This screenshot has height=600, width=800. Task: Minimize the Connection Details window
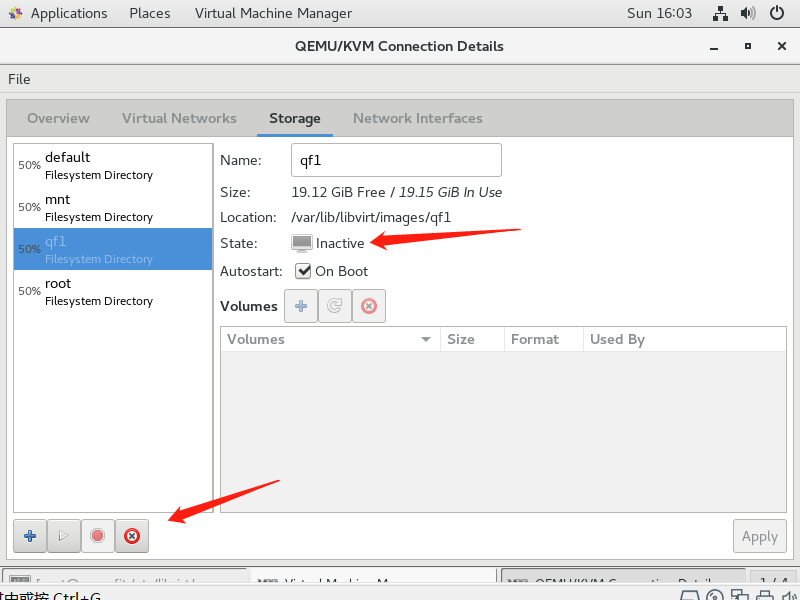714,47
